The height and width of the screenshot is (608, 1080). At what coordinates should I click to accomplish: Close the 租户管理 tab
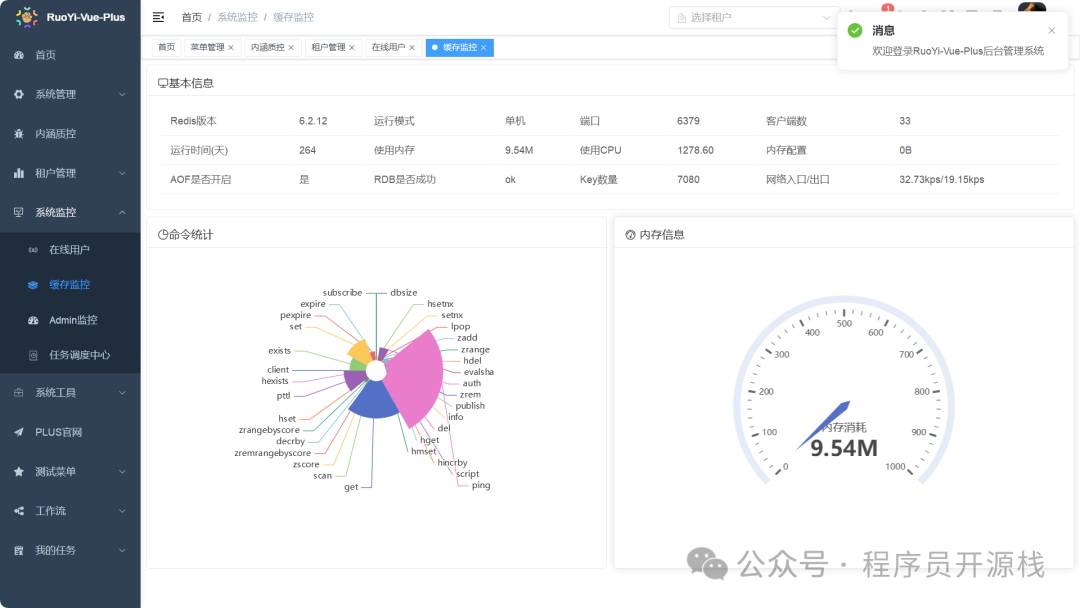(x=352, y=48)
